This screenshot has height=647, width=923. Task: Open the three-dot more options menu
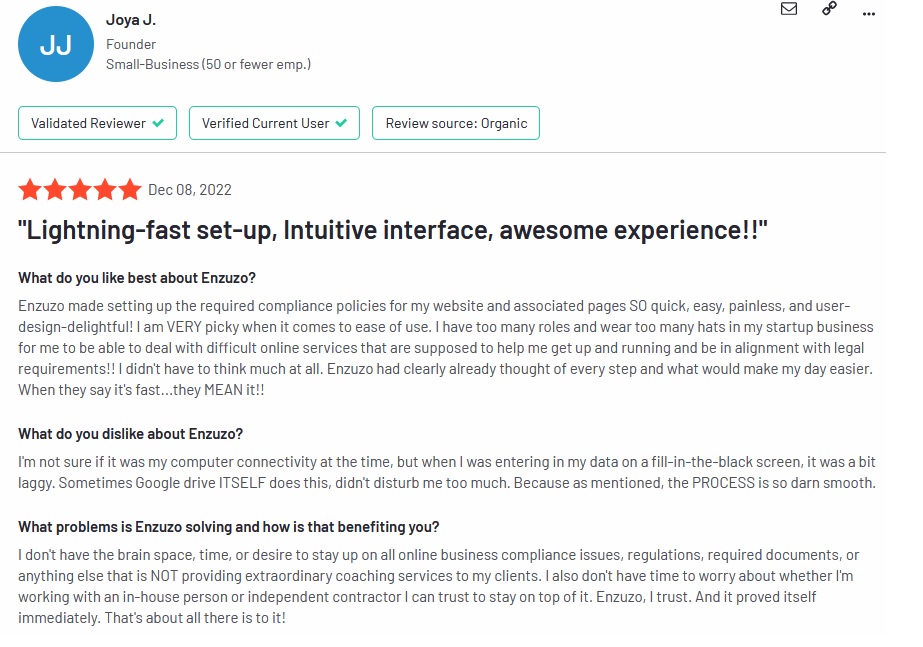coord(868,12)
